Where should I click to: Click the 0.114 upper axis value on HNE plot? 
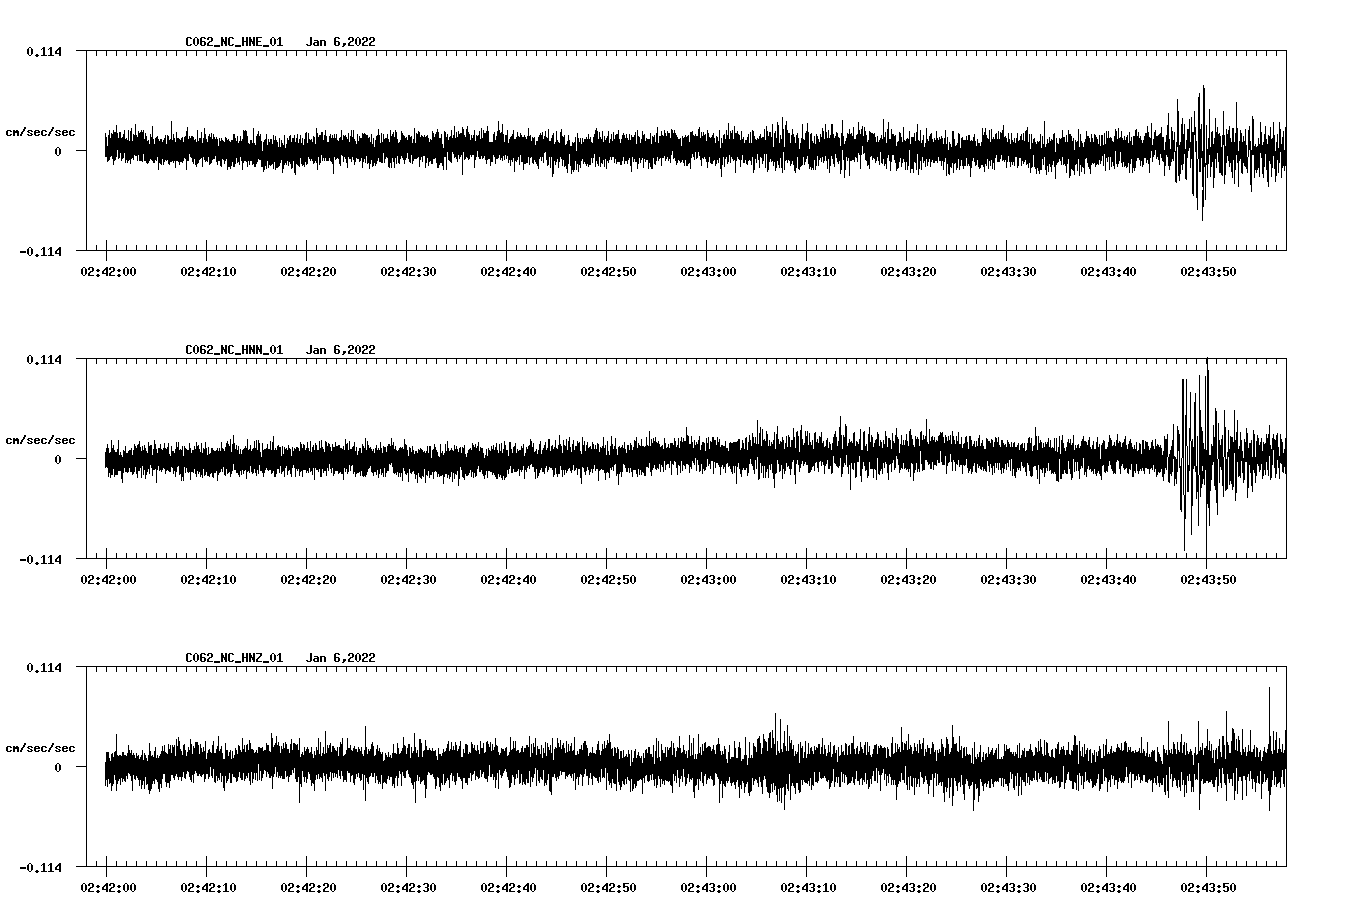(44, 51)
